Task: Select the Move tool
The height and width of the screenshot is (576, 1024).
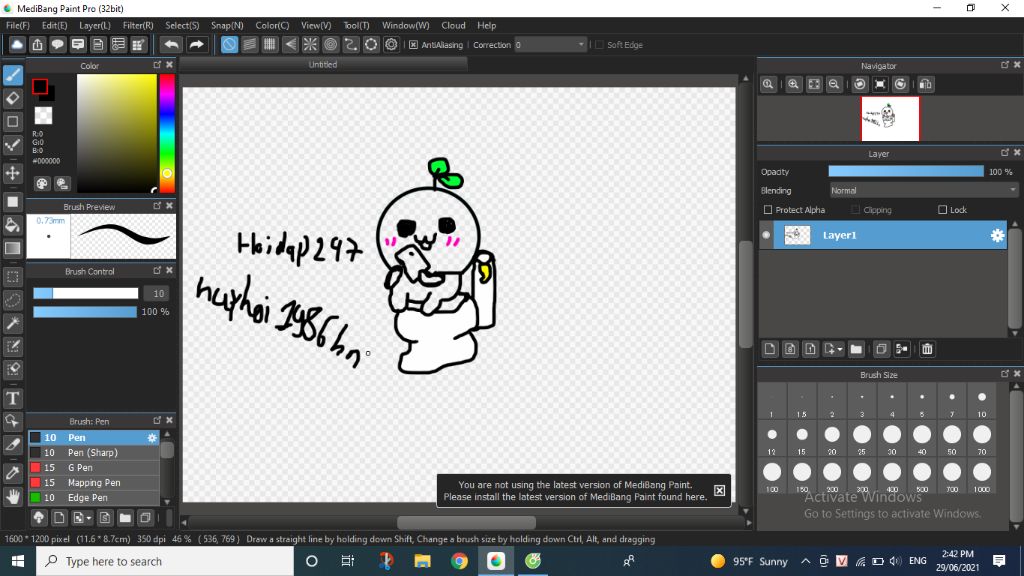Action: 13,173
